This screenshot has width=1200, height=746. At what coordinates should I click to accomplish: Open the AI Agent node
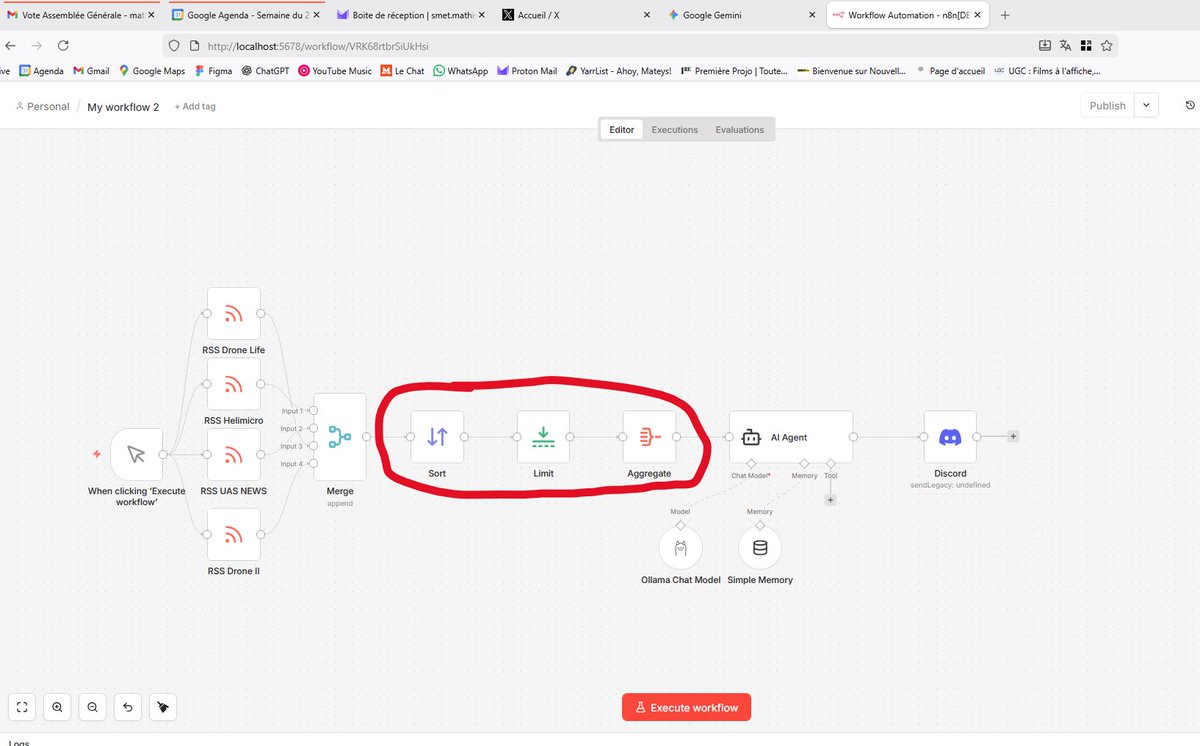pos(791,437)
